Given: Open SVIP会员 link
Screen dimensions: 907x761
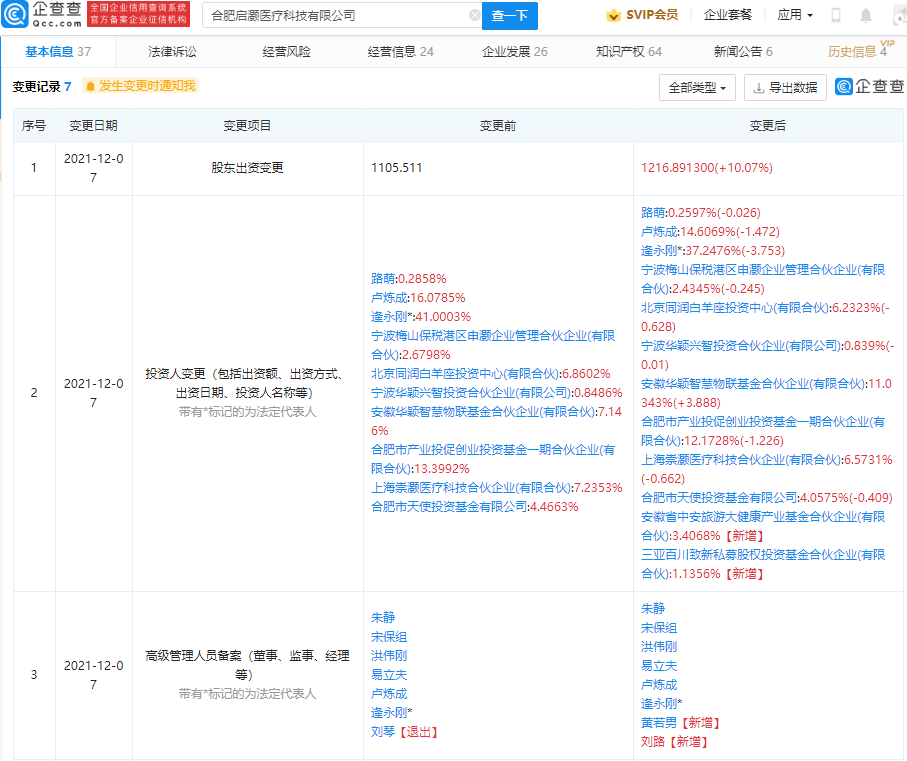Looking at the screenshot, I should (652, 15).
